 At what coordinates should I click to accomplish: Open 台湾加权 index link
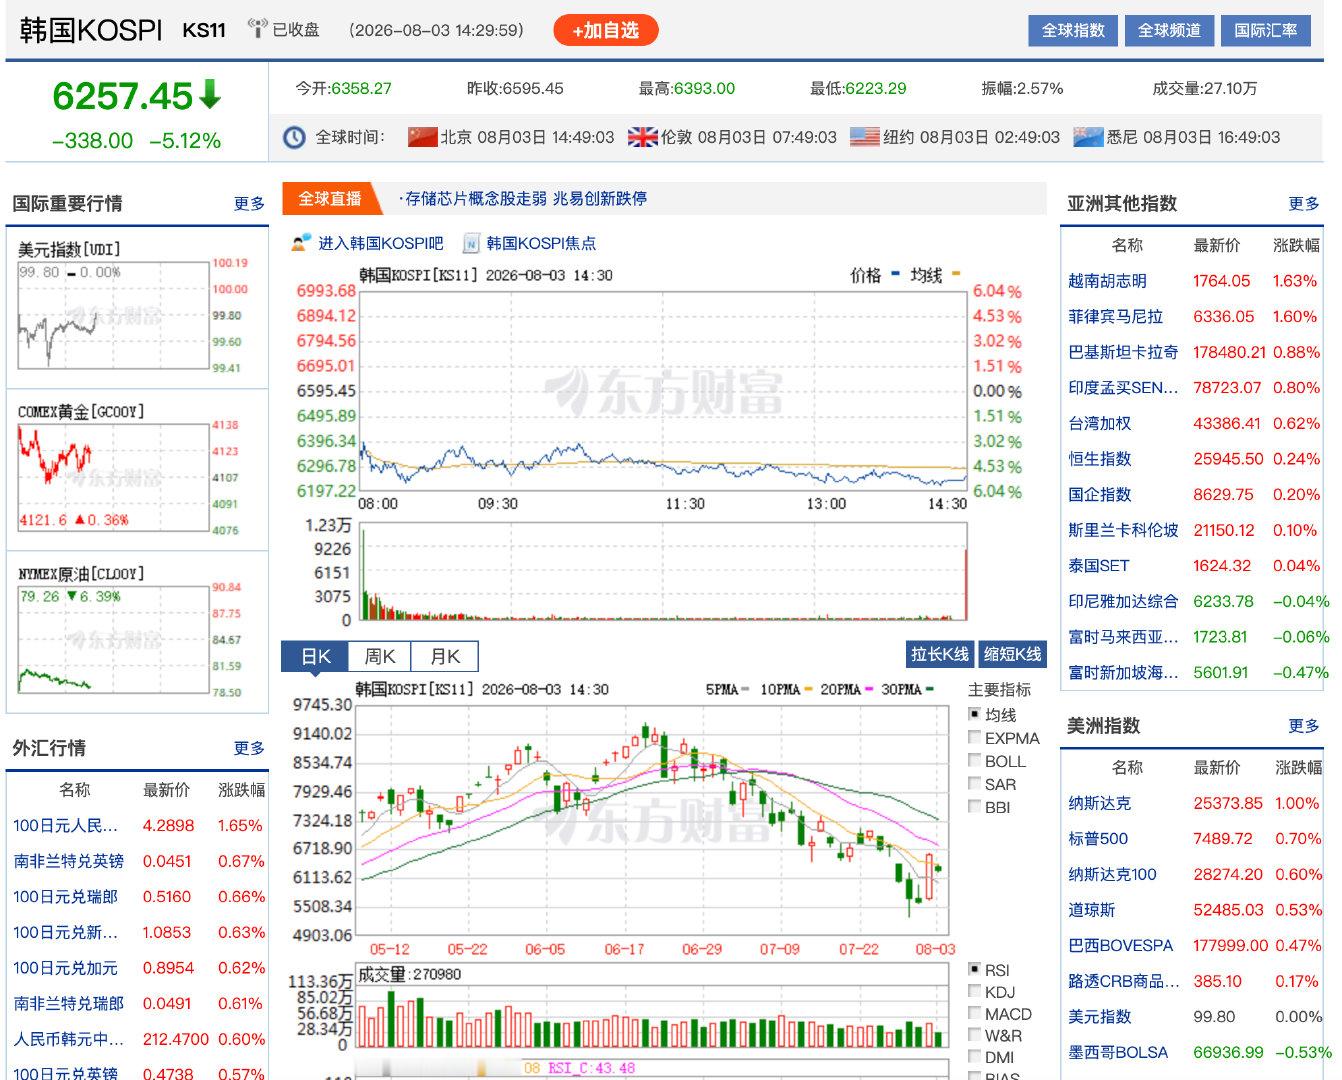[x=1100, y=423]
